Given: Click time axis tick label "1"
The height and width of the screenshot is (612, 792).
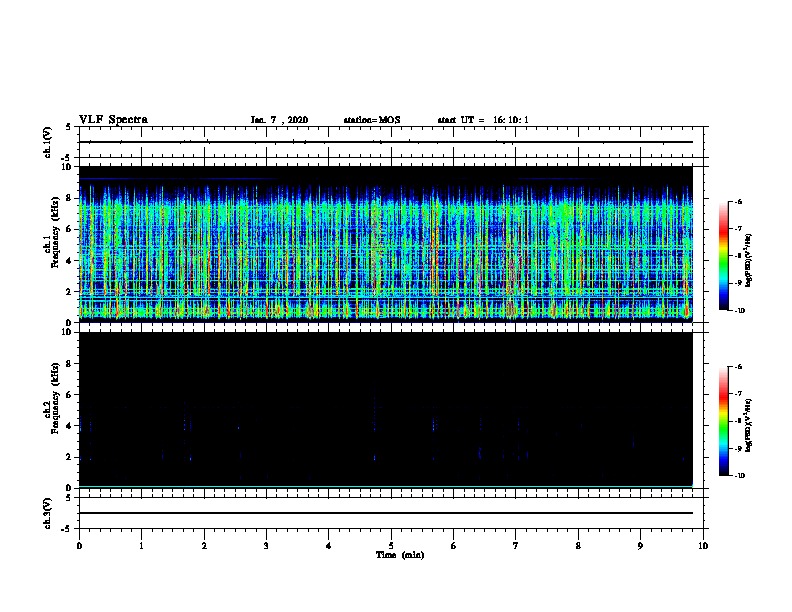Looking at the screenshot, I should tap(141, 546).
